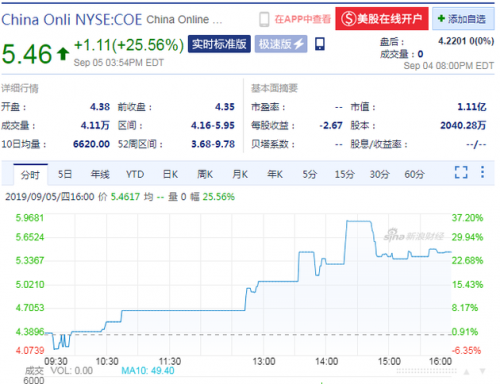Viewport: 500px width, 384px height.
Task: Click the 每股收益 value -2.67
Action: point(331,125)
